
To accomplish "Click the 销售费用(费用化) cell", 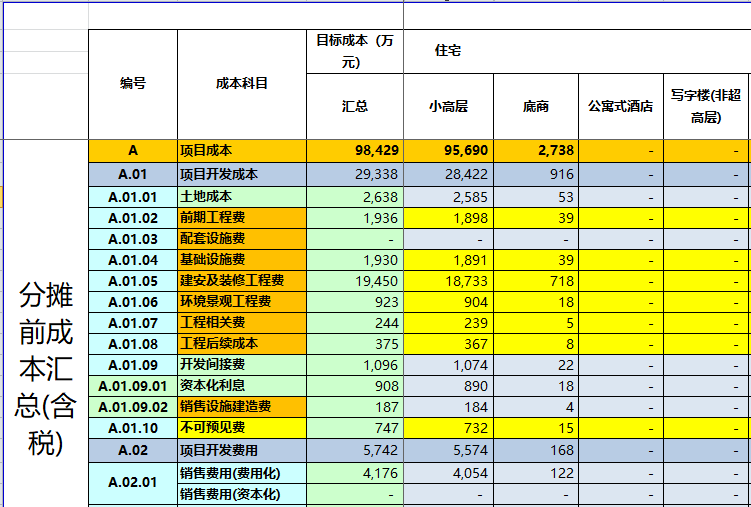I will pyautogui.click(x=241, y=472).
